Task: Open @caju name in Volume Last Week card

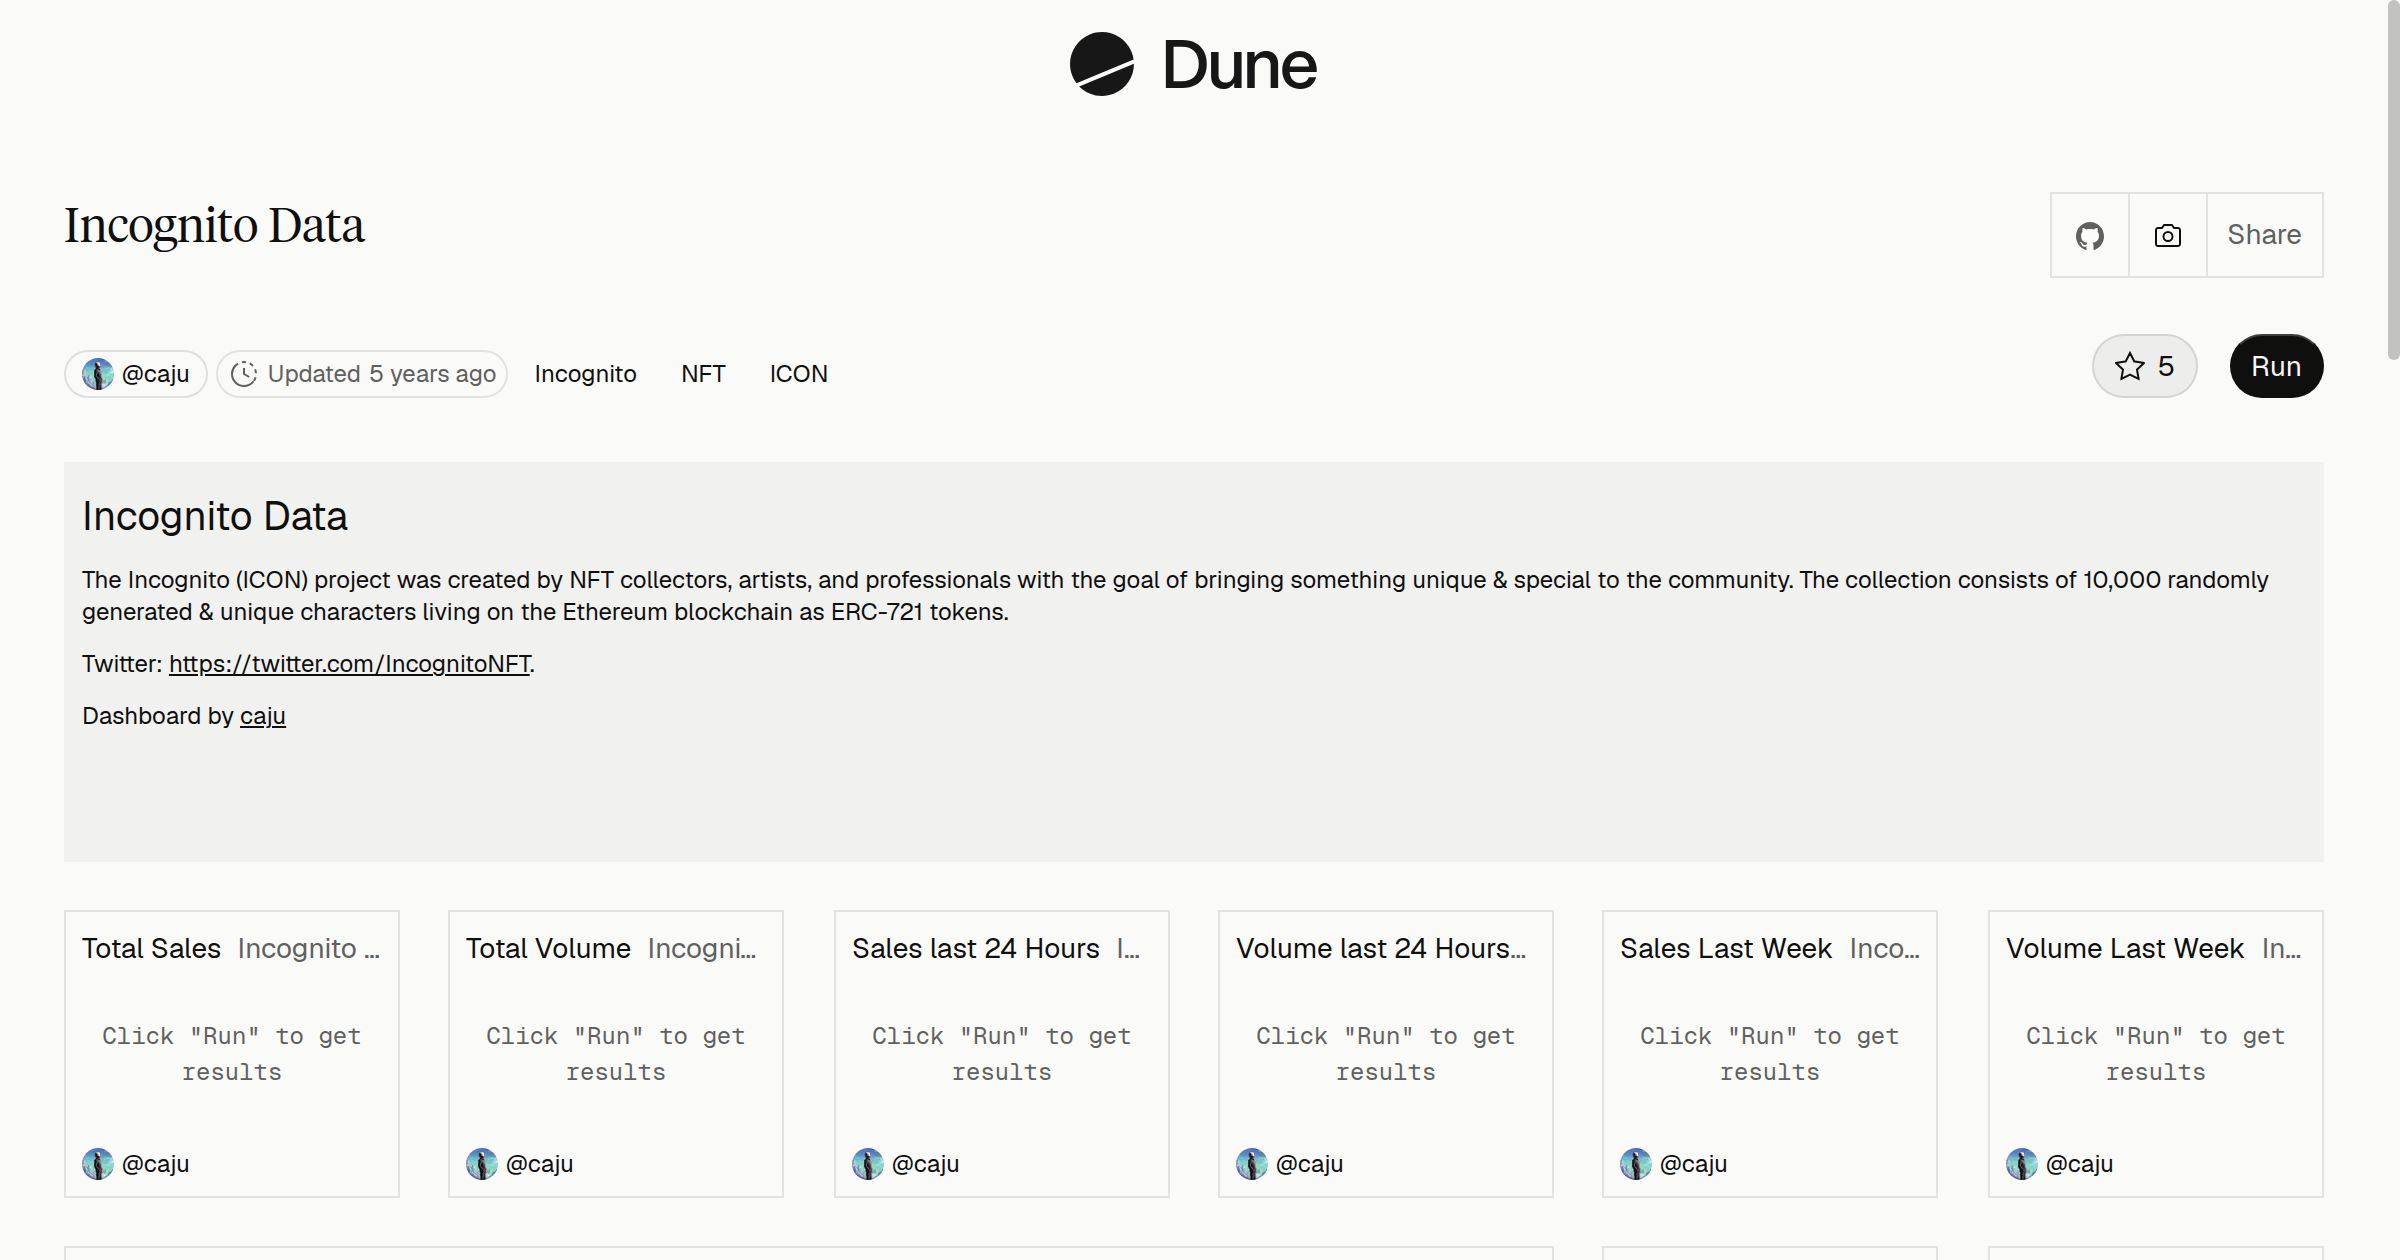Action: tap(2079, 1164)
